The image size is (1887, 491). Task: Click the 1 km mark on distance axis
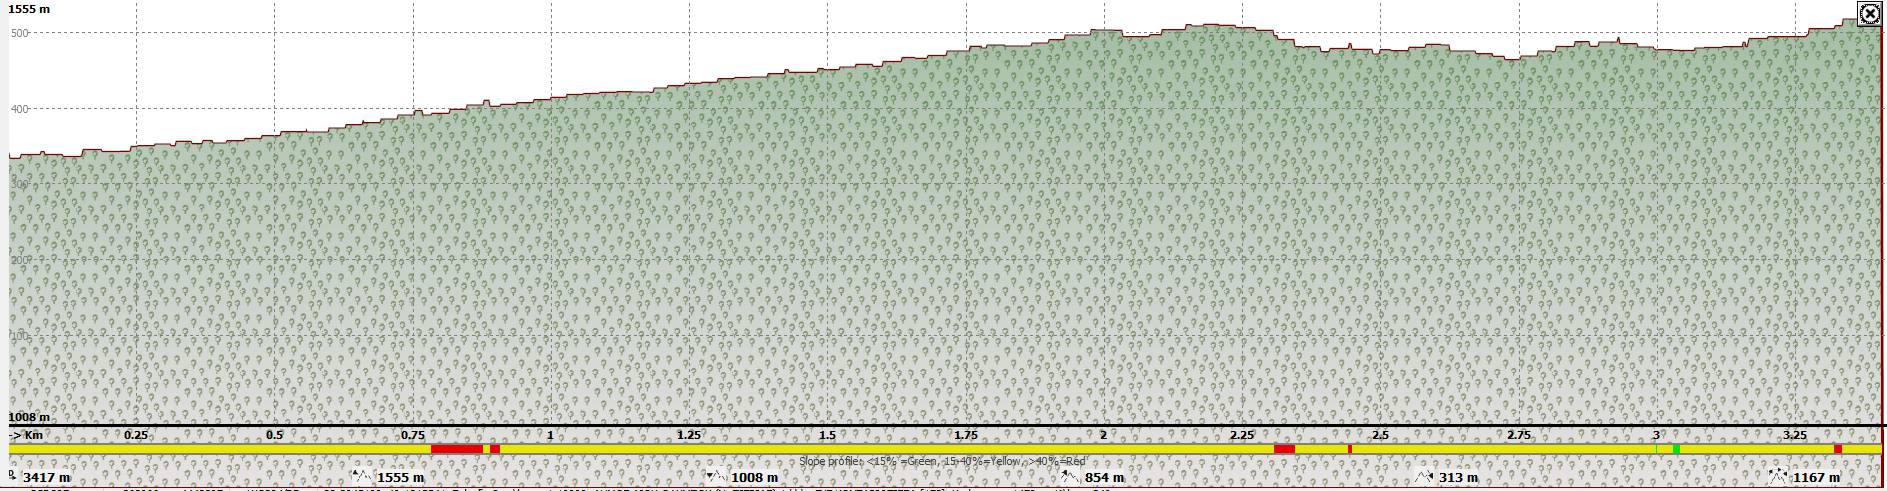(550, 435)
